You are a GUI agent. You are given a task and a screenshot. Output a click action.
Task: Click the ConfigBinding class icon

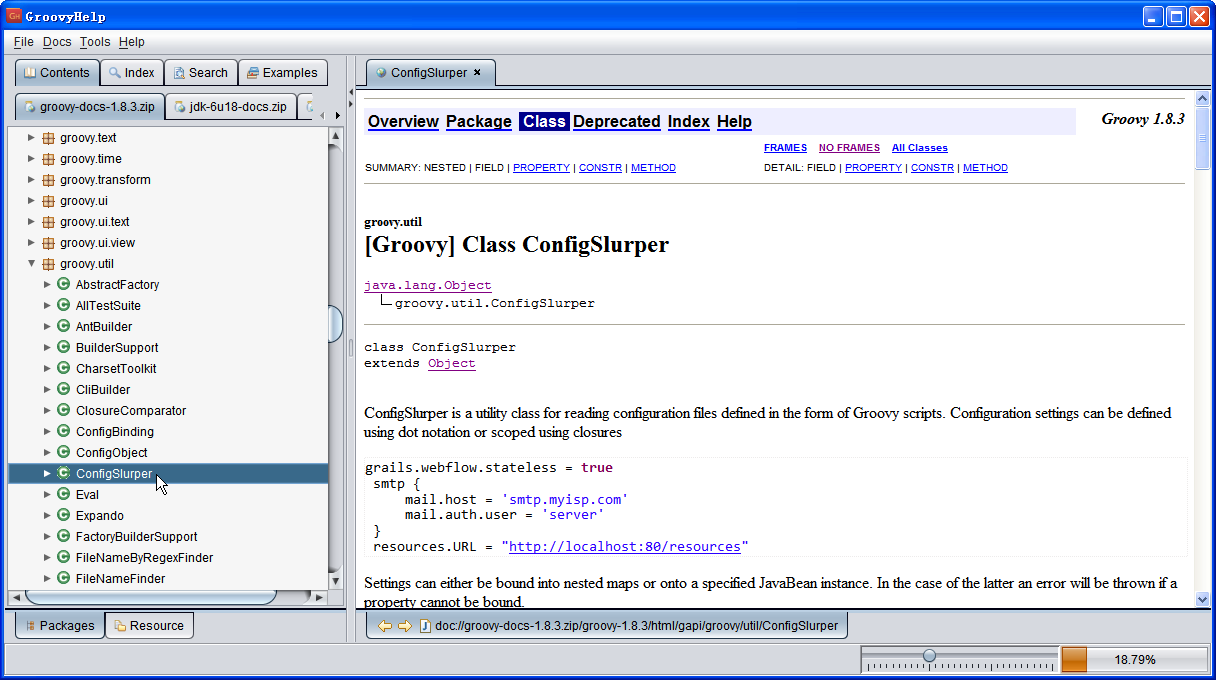pyautogui.click(x=64, y=432)
